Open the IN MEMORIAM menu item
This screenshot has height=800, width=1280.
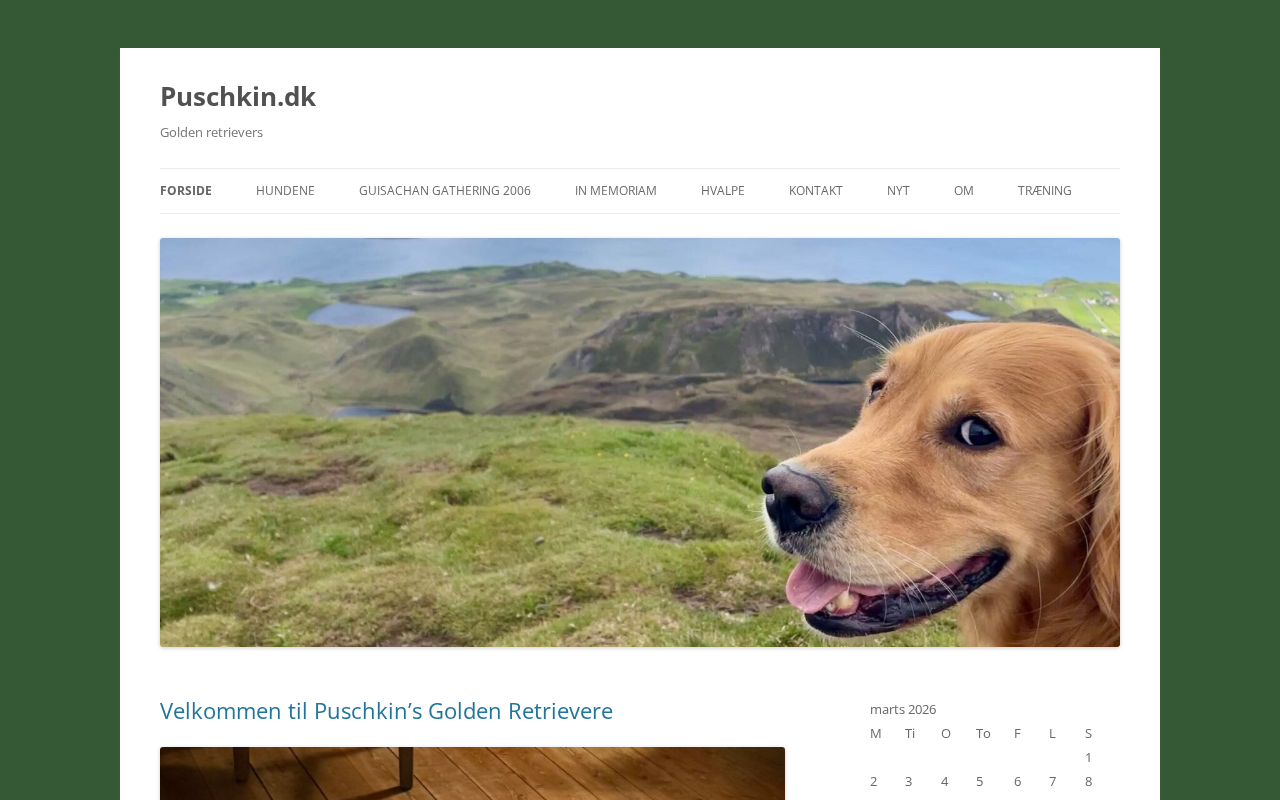616,191
